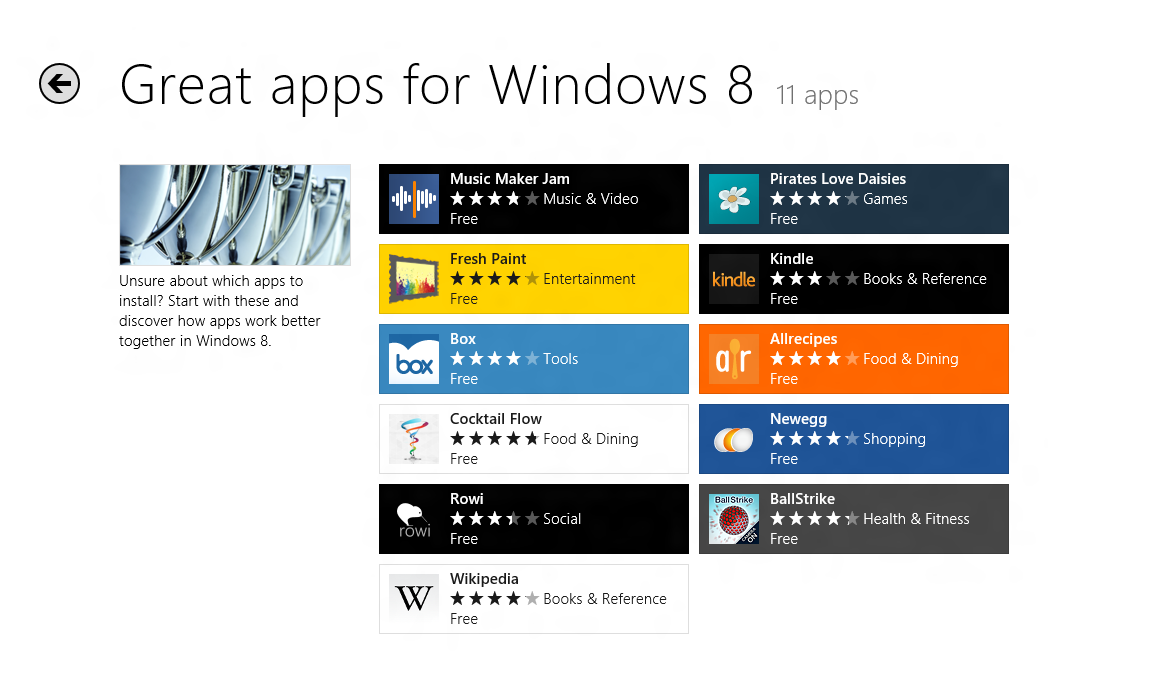Click the star rating on Kindle tile

[x=815, y=279]
